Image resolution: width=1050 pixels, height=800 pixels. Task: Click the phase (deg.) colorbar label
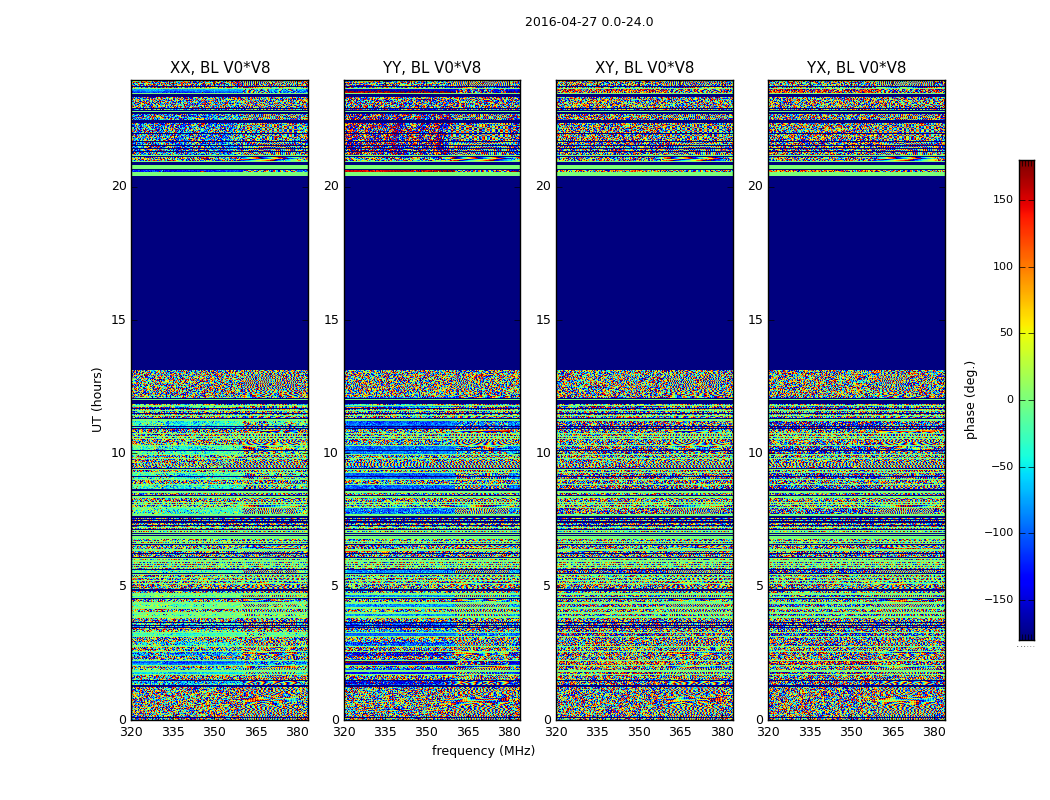tap(970, 399)
